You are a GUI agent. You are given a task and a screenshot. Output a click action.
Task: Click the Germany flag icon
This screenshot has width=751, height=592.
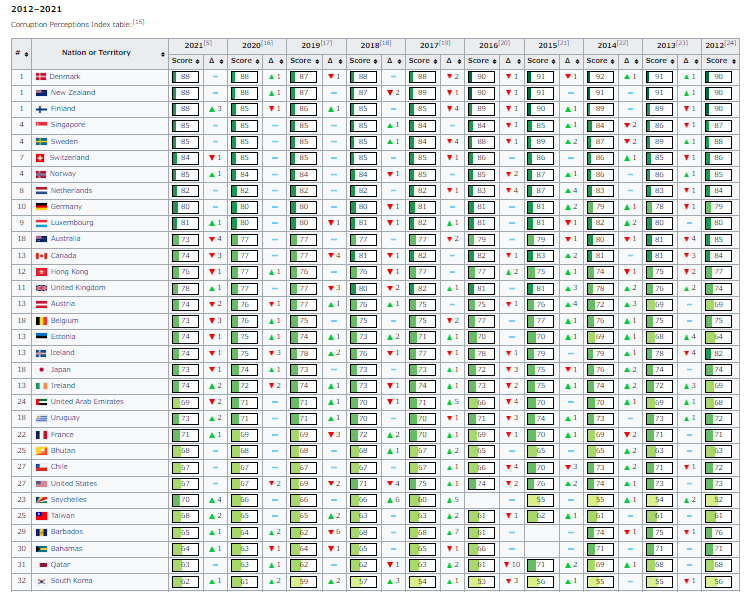[41, 207]
